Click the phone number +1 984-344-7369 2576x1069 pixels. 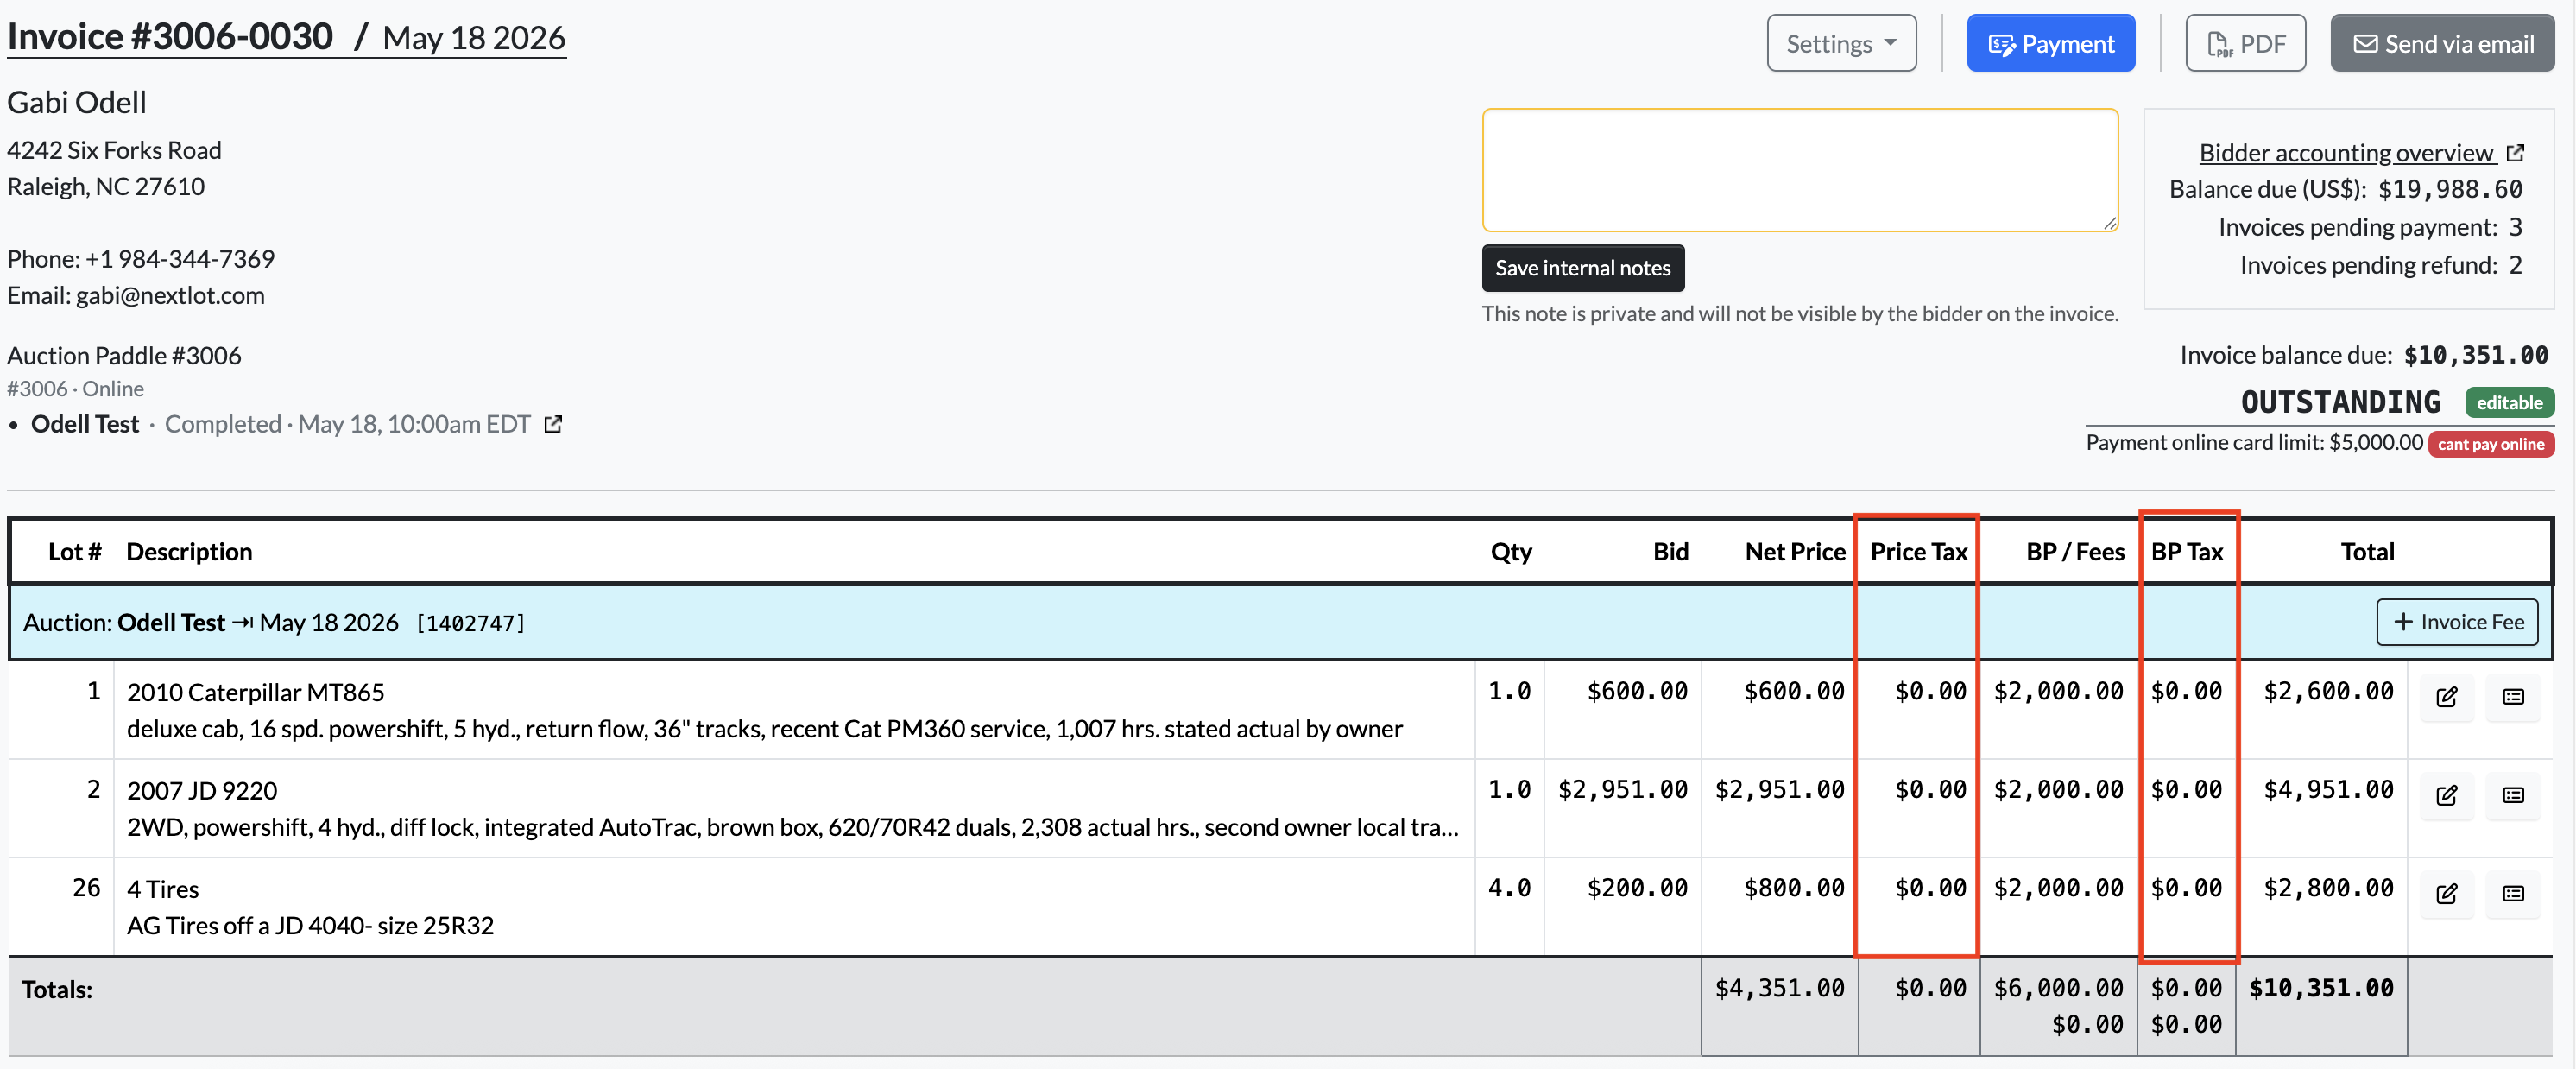[180, 259]
